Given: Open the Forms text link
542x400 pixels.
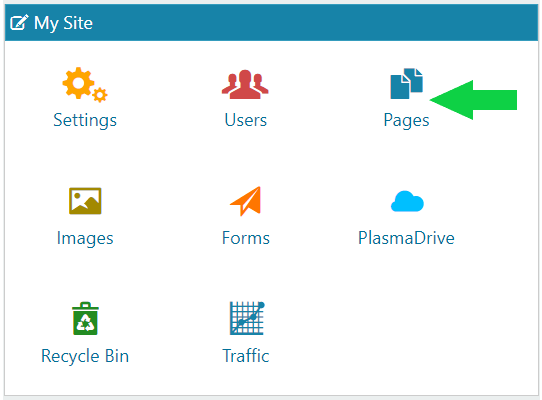Looking at the screenshot, I should pyautogui.click(x=245, y=238).
